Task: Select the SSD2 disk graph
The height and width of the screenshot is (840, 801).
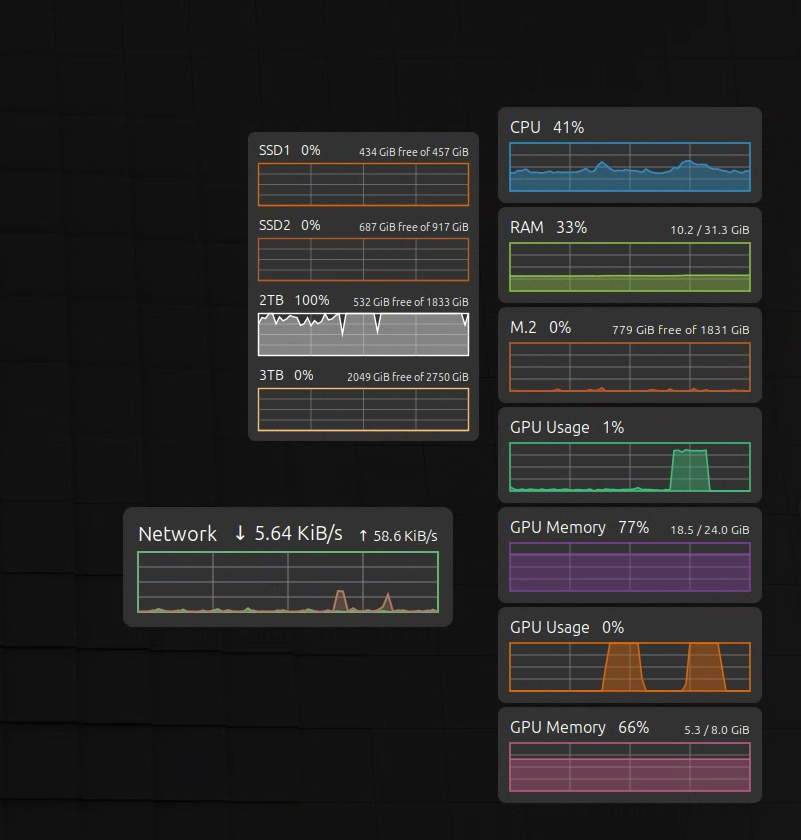Action: [x=363, y=259]
